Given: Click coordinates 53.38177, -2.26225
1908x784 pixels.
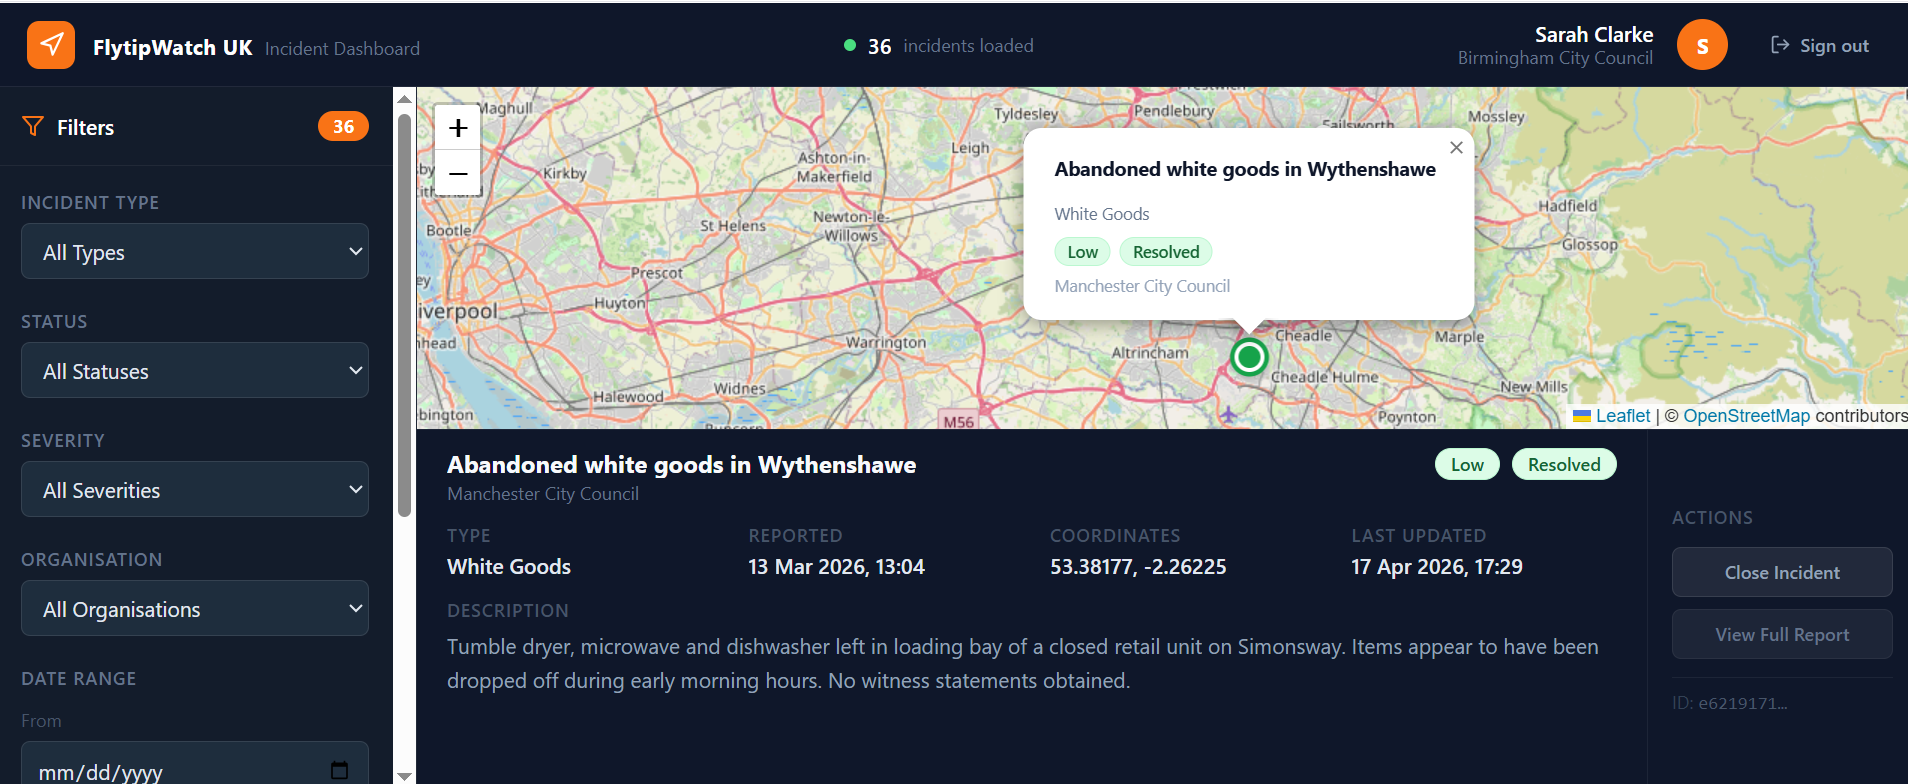Looking at the screenshot, I should coord(1138,566).
